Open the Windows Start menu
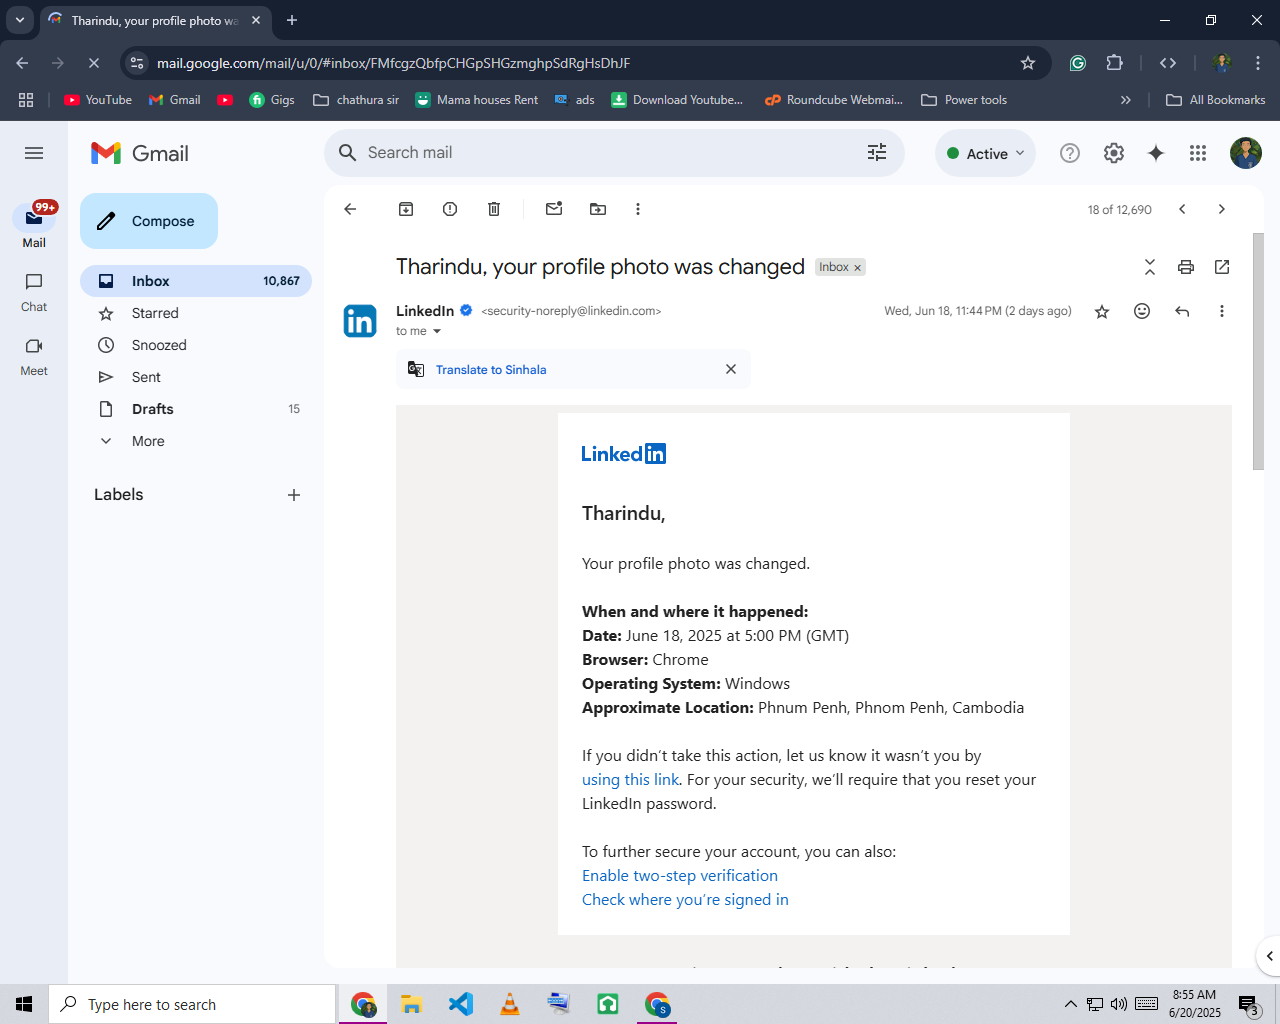 24,1004
